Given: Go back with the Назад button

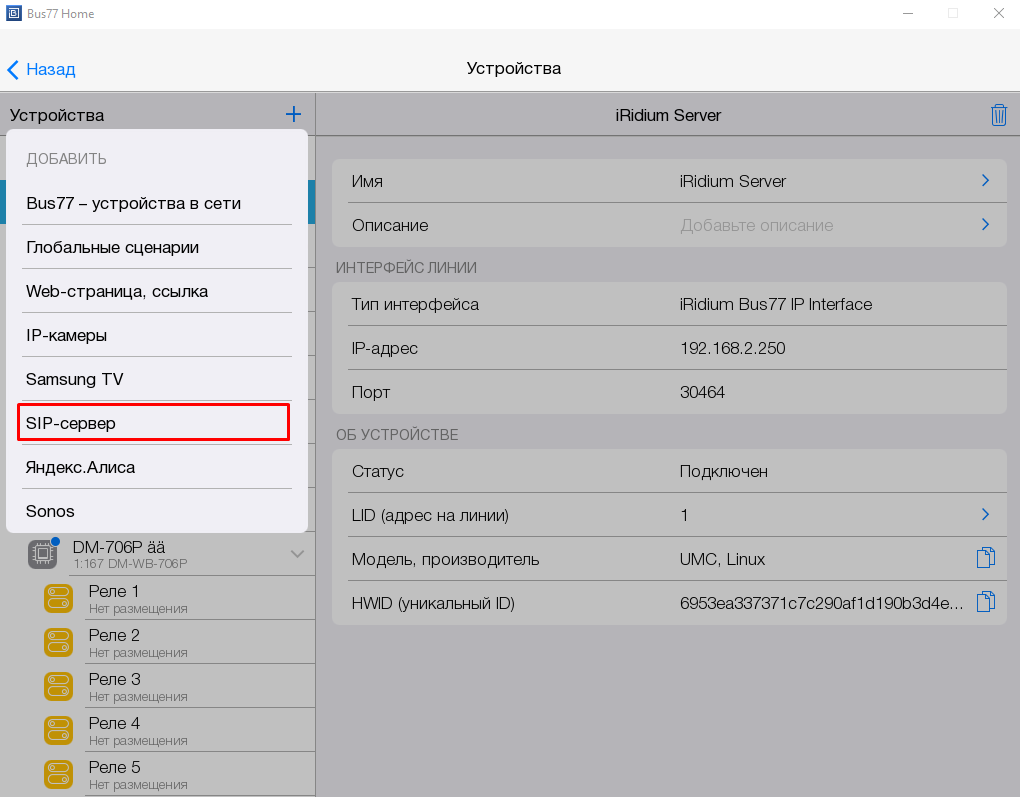Looking at the screenshot, I should pyautogui.click(x=42, y=69).
